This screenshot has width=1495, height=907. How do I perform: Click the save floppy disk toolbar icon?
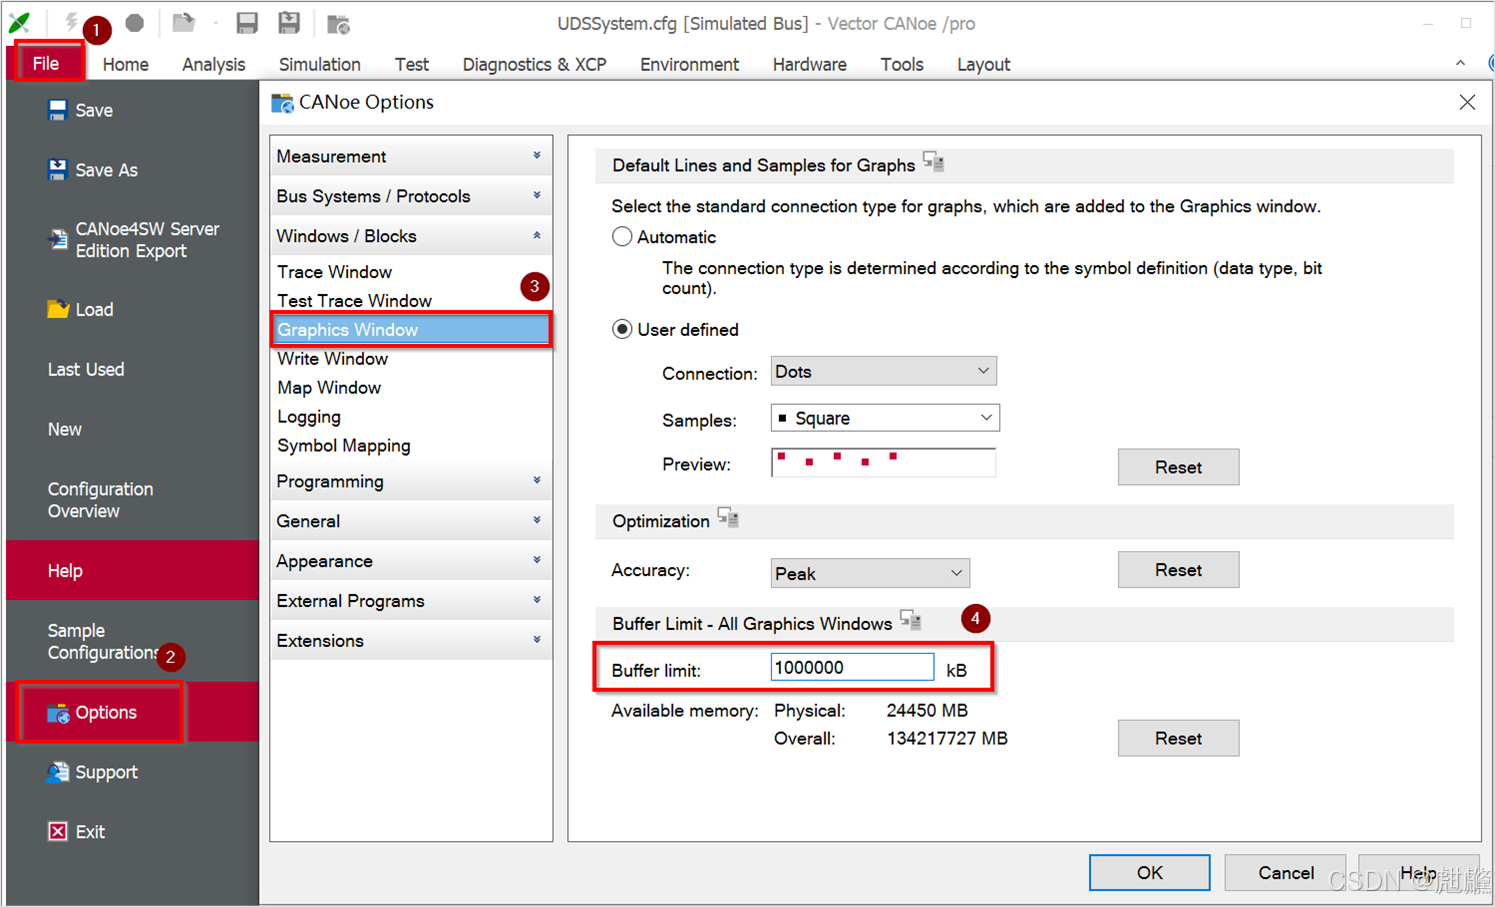coord(247,22)
